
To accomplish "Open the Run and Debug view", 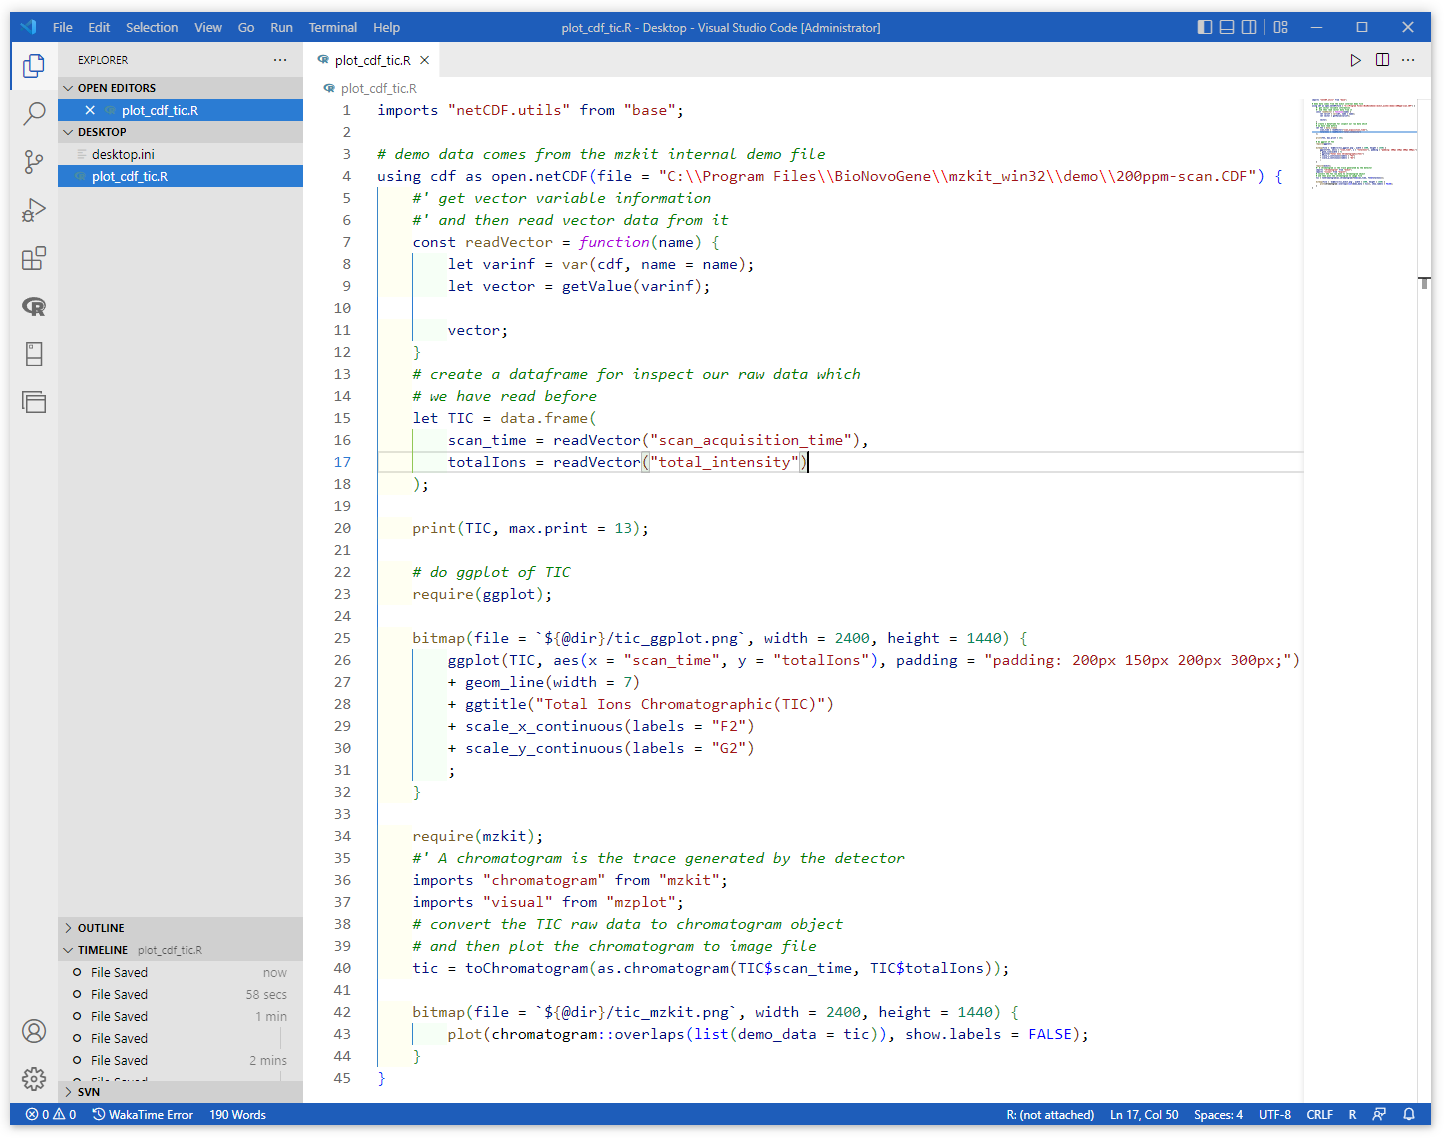I will pos(34,210).
